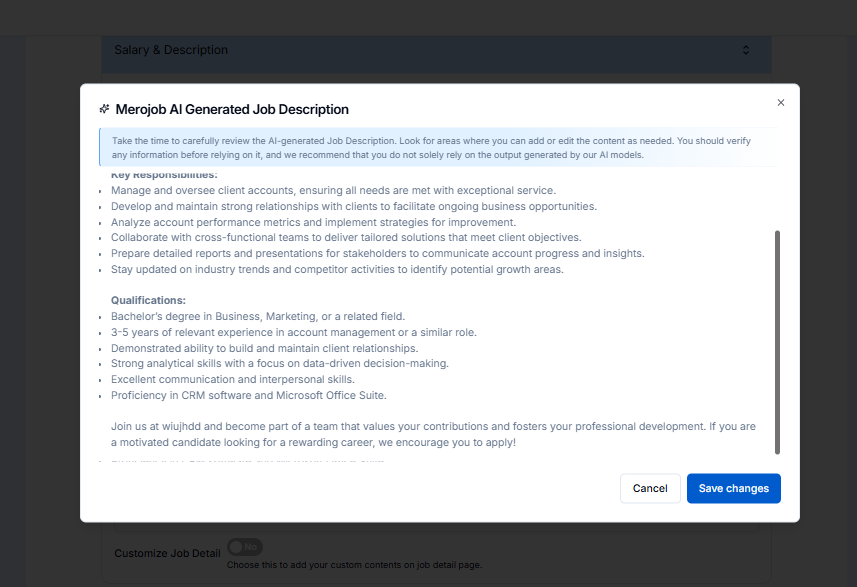Toggle the Customize Job Detail switch

point(244,547)
